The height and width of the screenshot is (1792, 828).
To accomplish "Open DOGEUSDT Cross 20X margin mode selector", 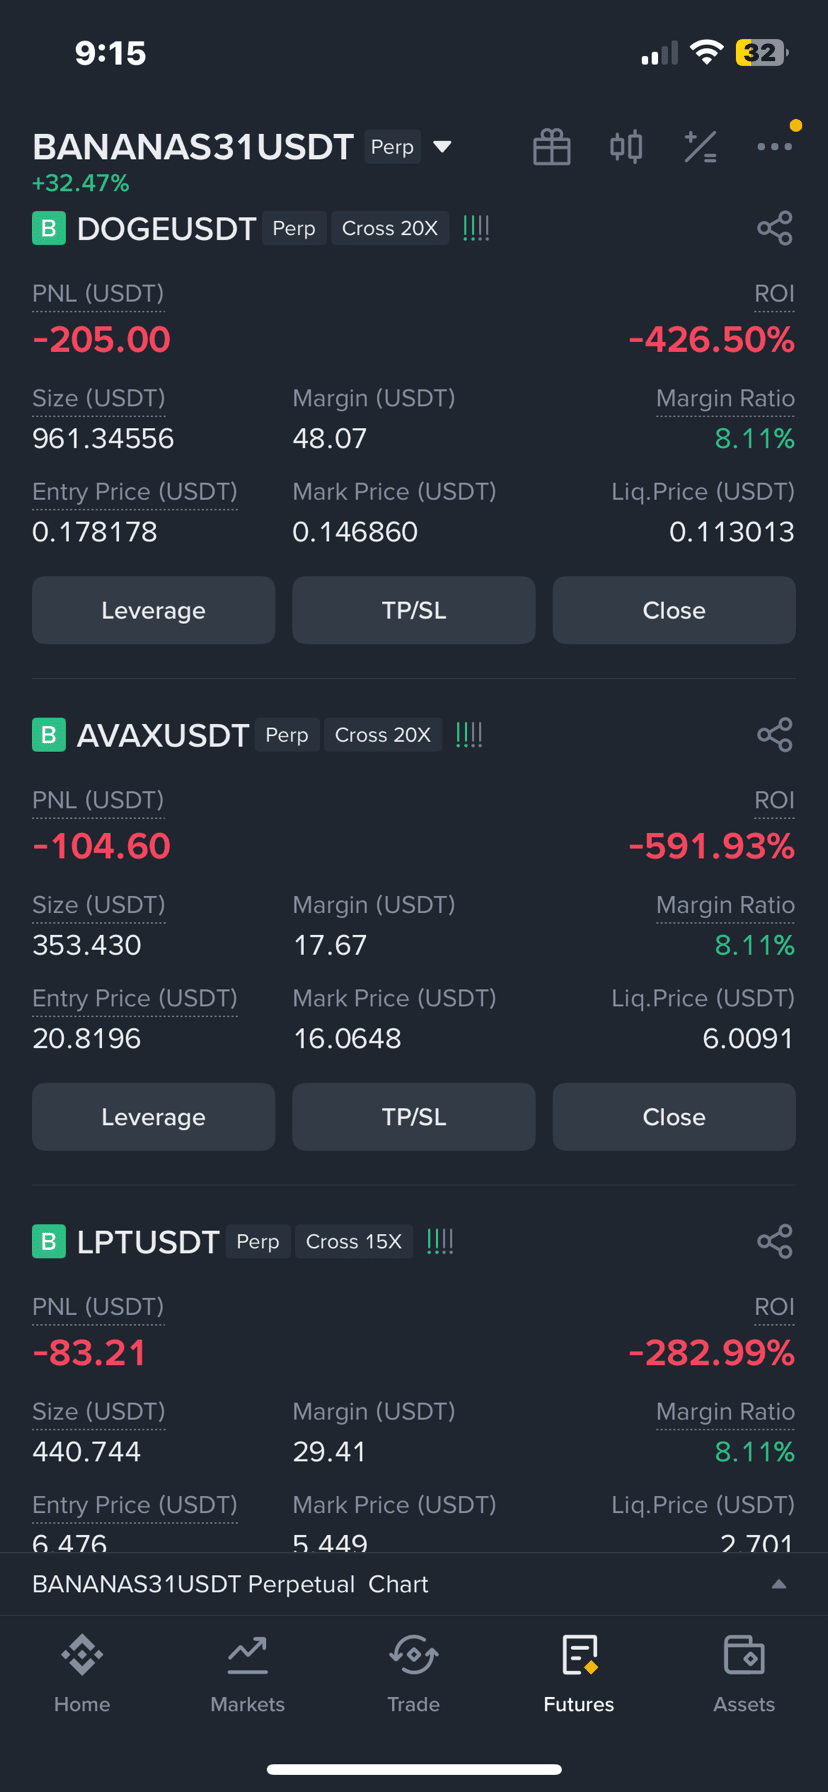I will pos(390,228).
